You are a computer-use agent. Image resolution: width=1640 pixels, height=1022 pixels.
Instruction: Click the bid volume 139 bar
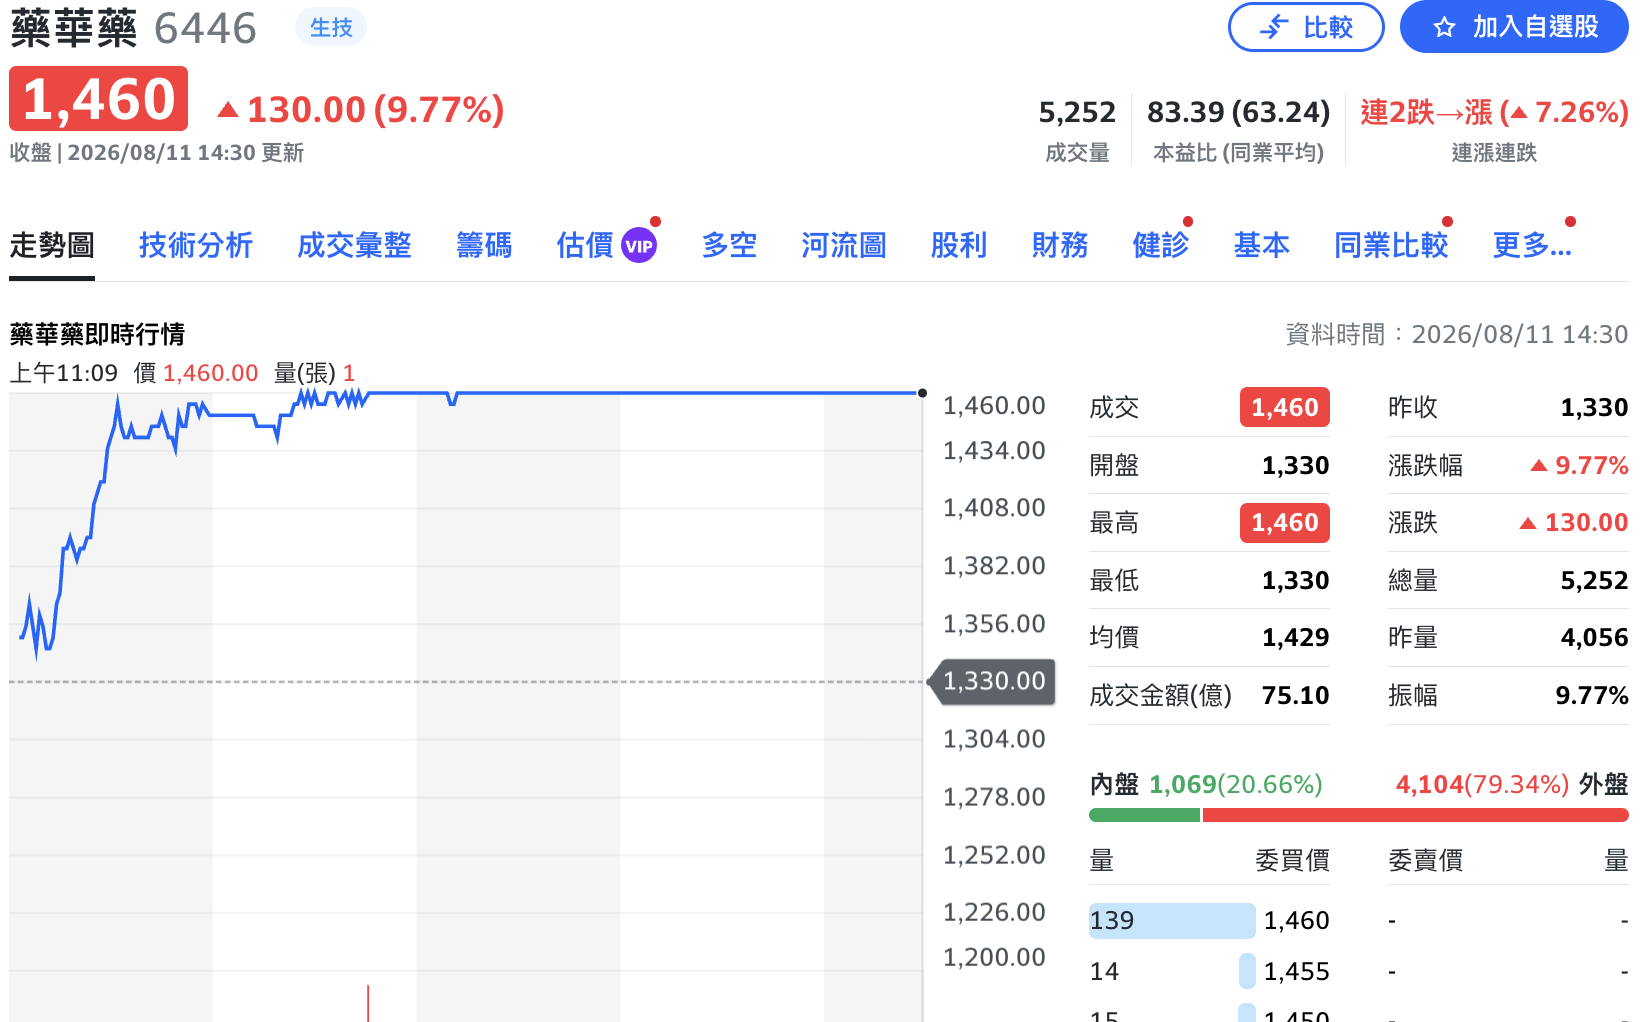click(1172, 920)
